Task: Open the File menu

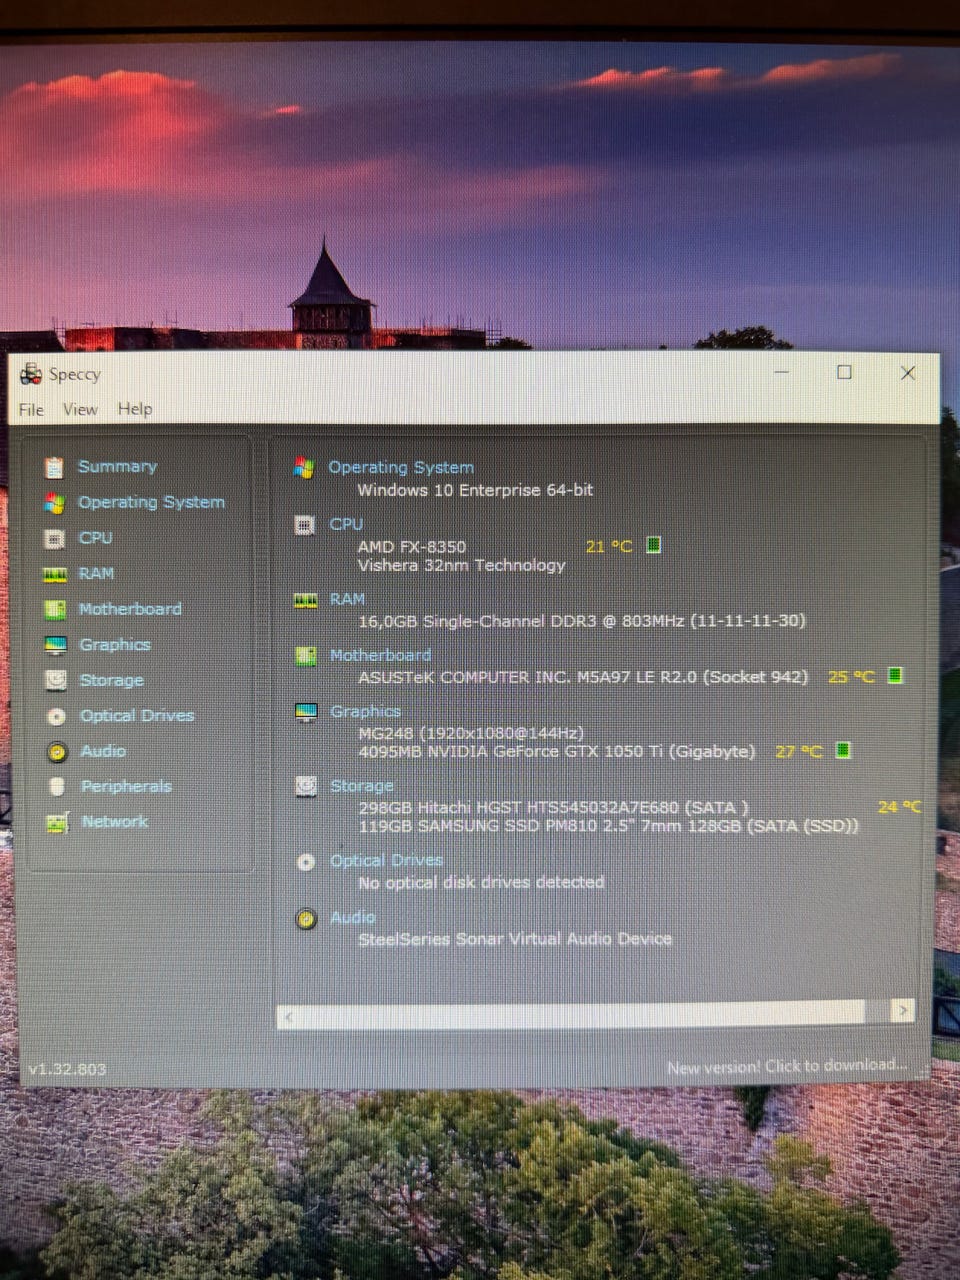Action: click(x=31, y=409)
